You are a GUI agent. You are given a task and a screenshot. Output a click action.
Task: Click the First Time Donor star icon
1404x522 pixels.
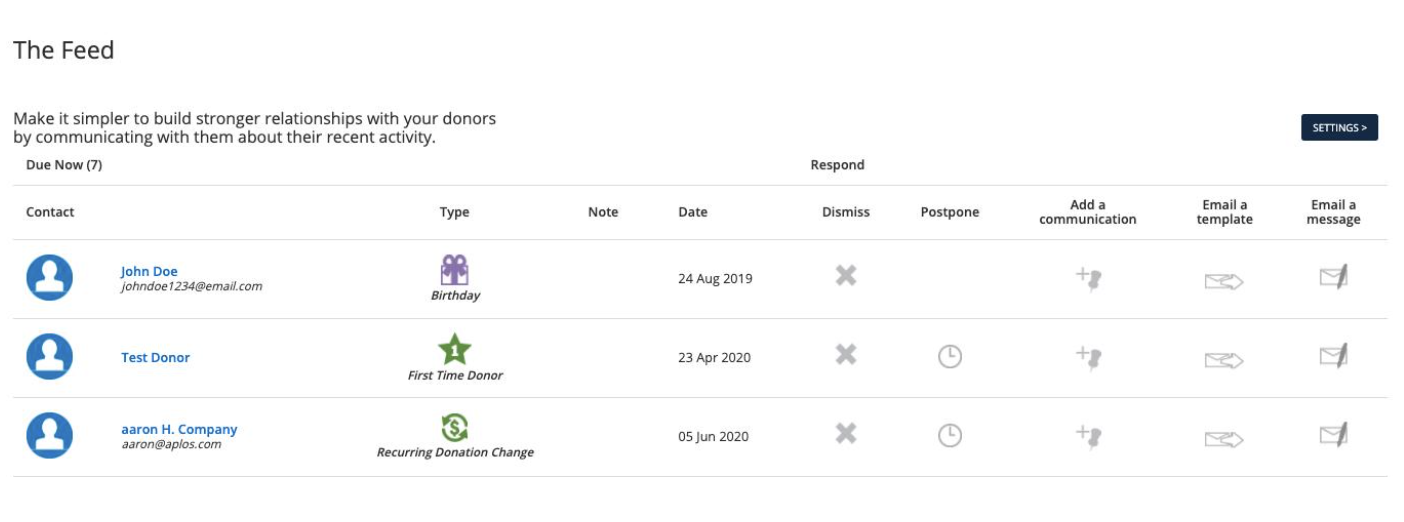(x=455, y=349)
